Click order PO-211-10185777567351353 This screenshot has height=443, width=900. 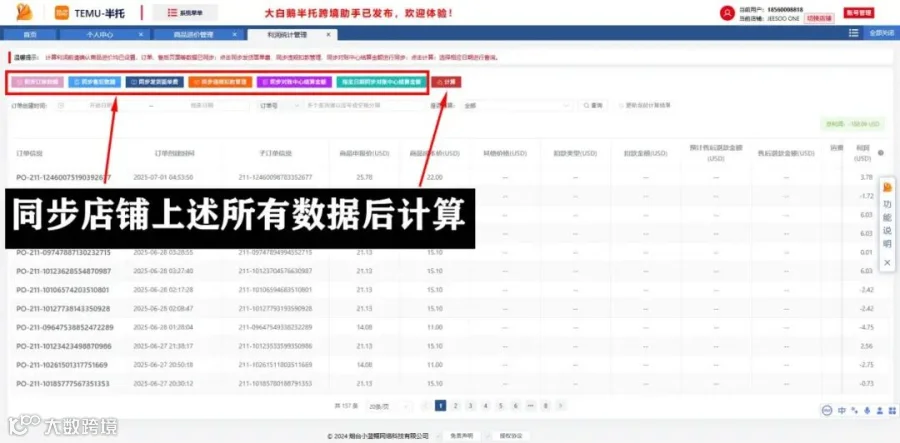(x=63, y=383)
